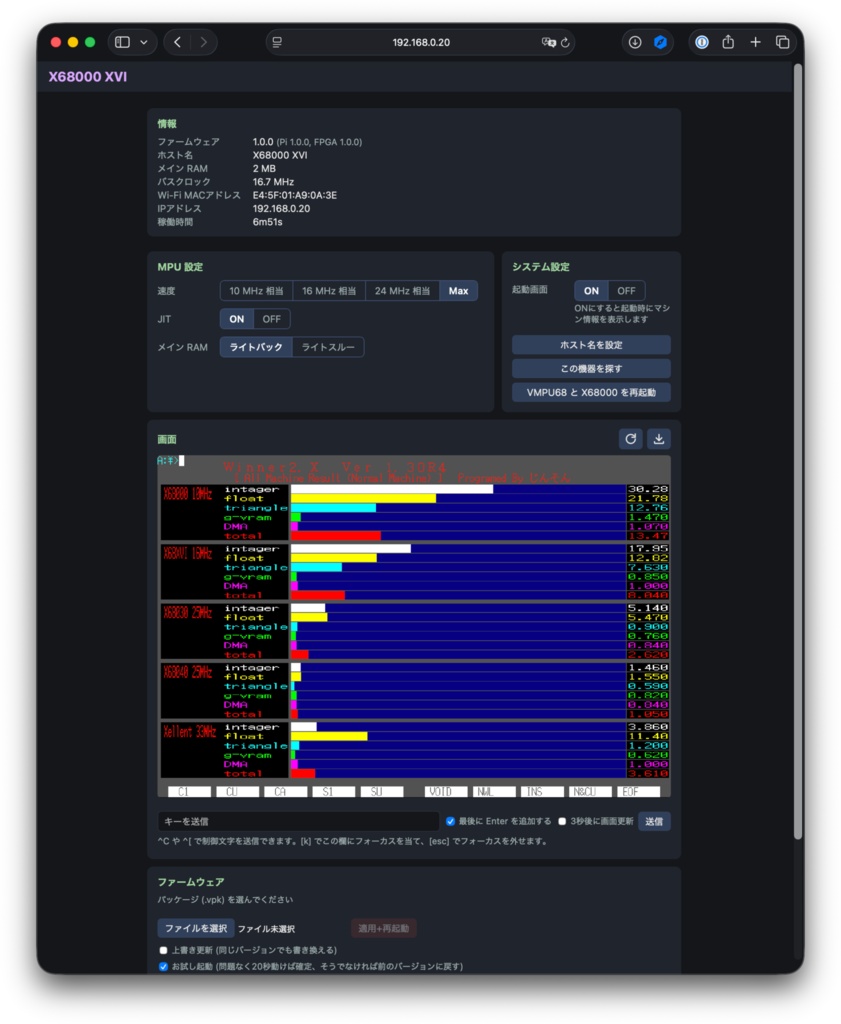Viewport: 841px width, 1024px height.
Task: Refresh the 画面 screen capture
Action: [x=631, y=439]
